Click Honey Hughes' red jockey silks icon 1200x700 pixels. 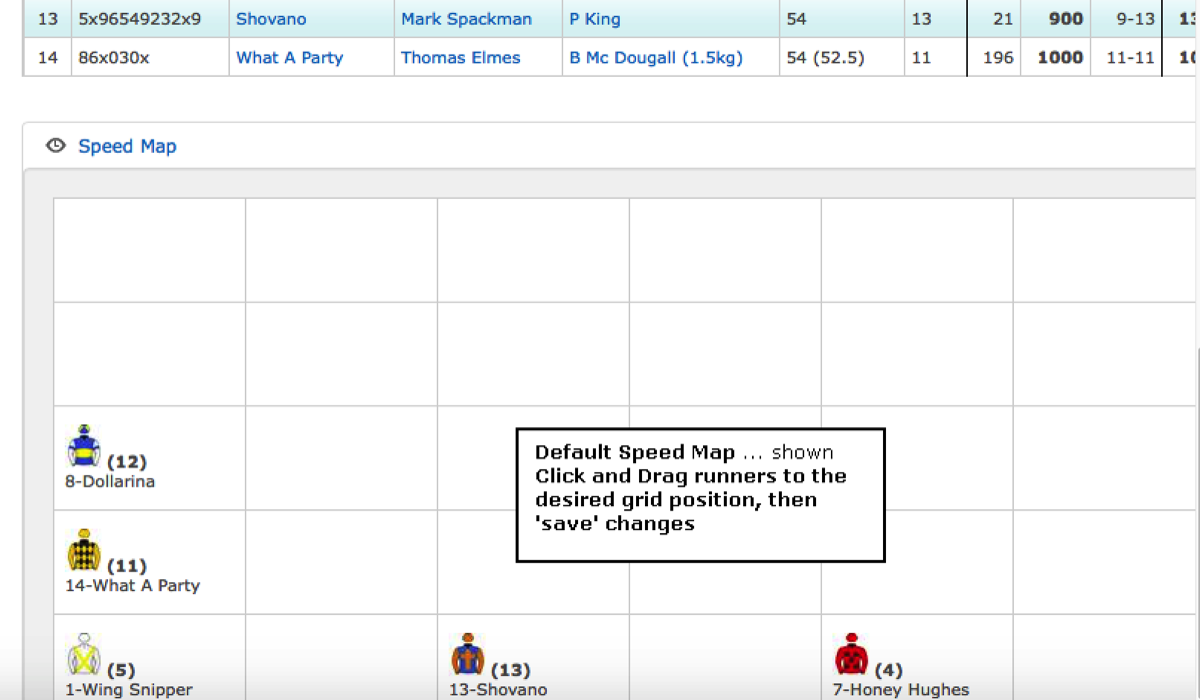(x=851, y=654)
